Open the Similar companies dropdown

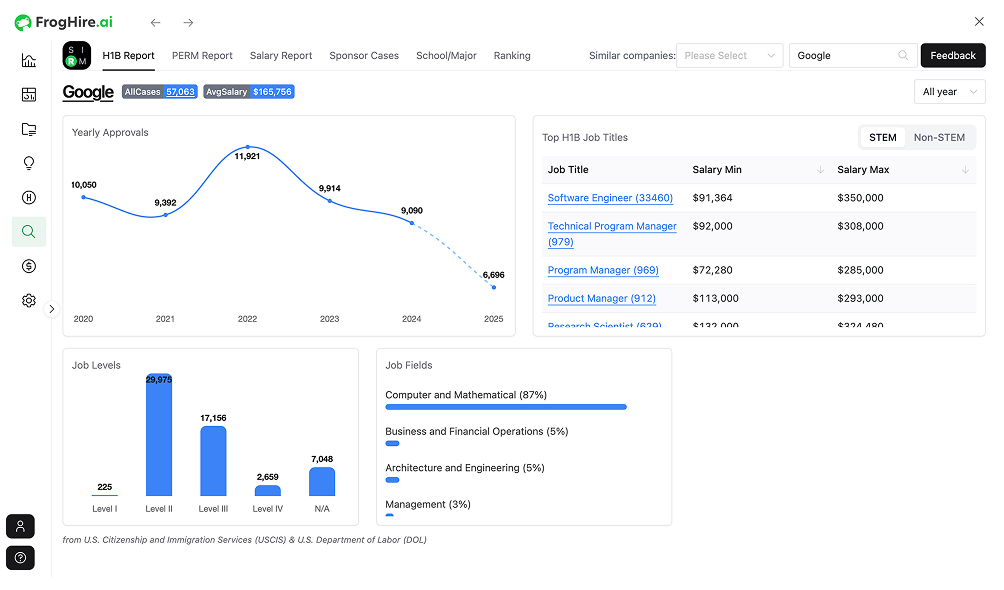click(x=729, y=56)
